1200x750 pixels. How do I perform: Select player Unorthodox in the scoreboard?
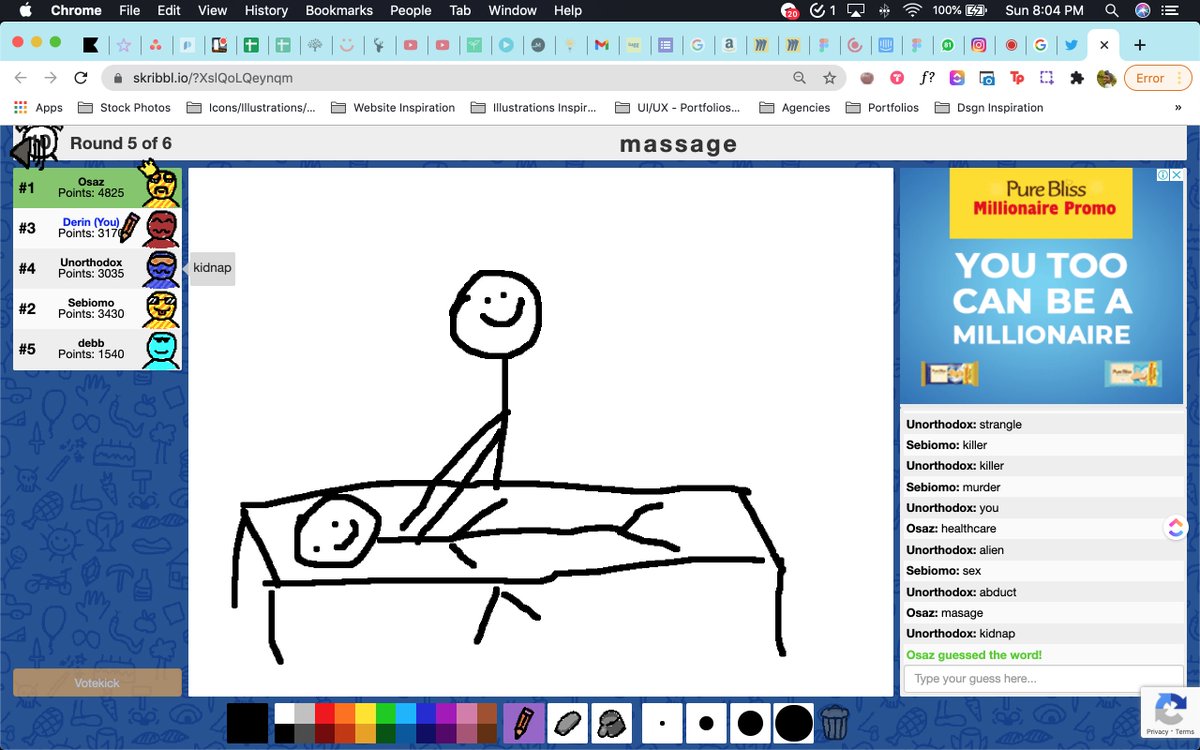click(x=97, y=269)
